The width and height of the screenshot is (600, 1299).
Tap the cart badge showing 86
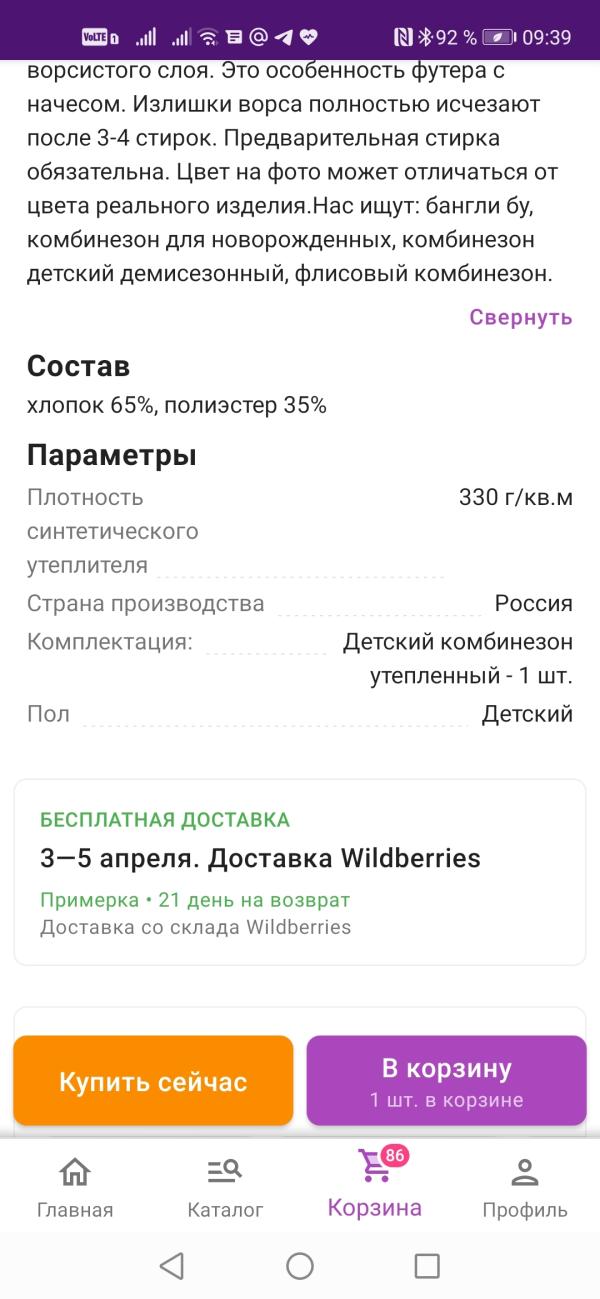[395, 1156]
